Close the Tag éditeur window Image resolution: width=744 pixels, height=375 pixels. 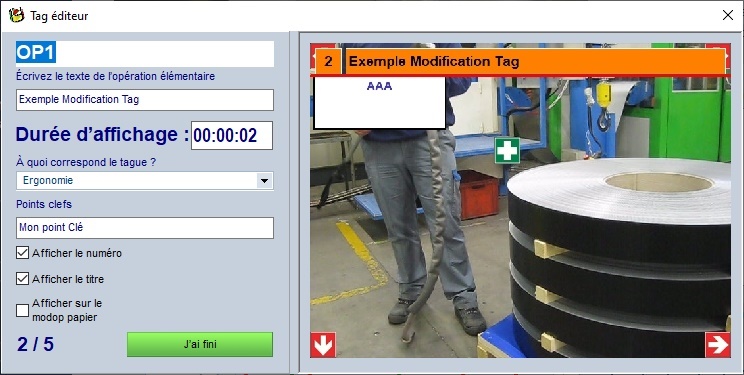point(727,15)
